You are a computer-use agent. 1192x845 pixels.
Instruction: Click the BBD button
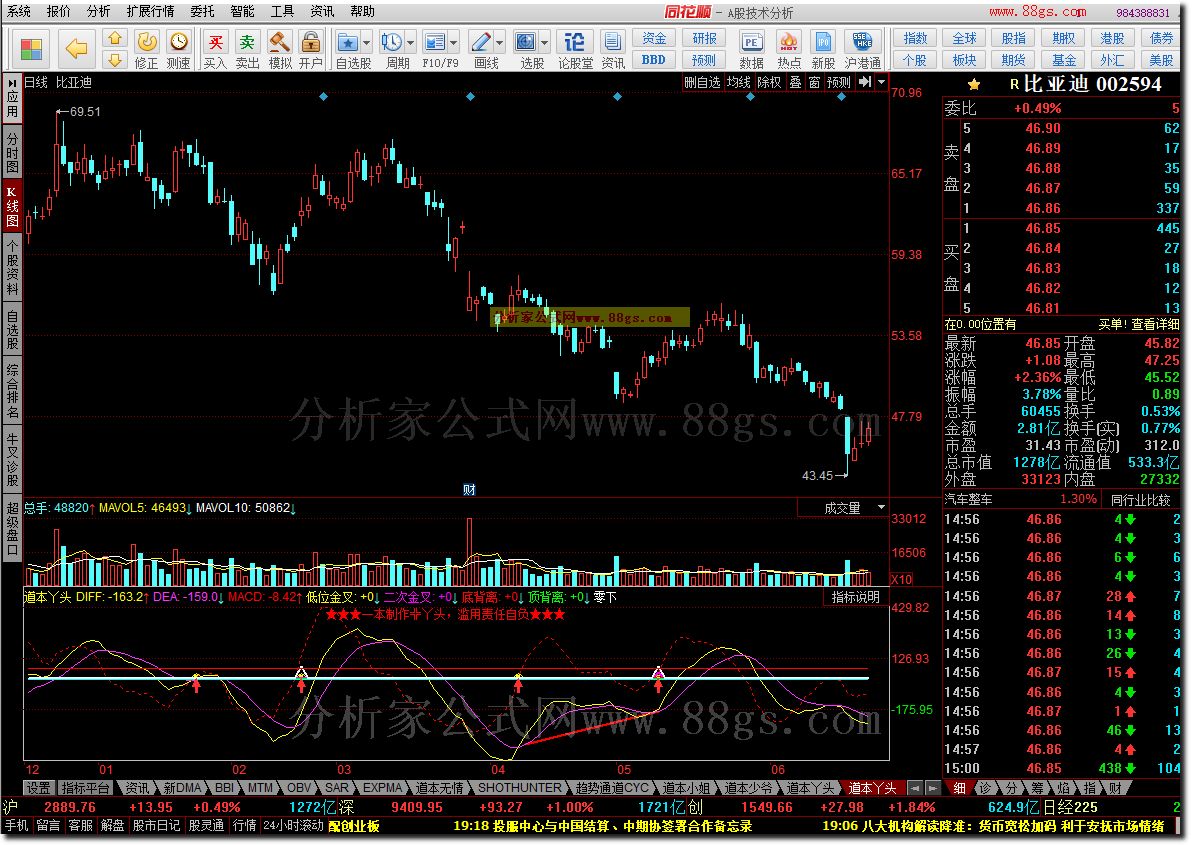pos(654,60)
